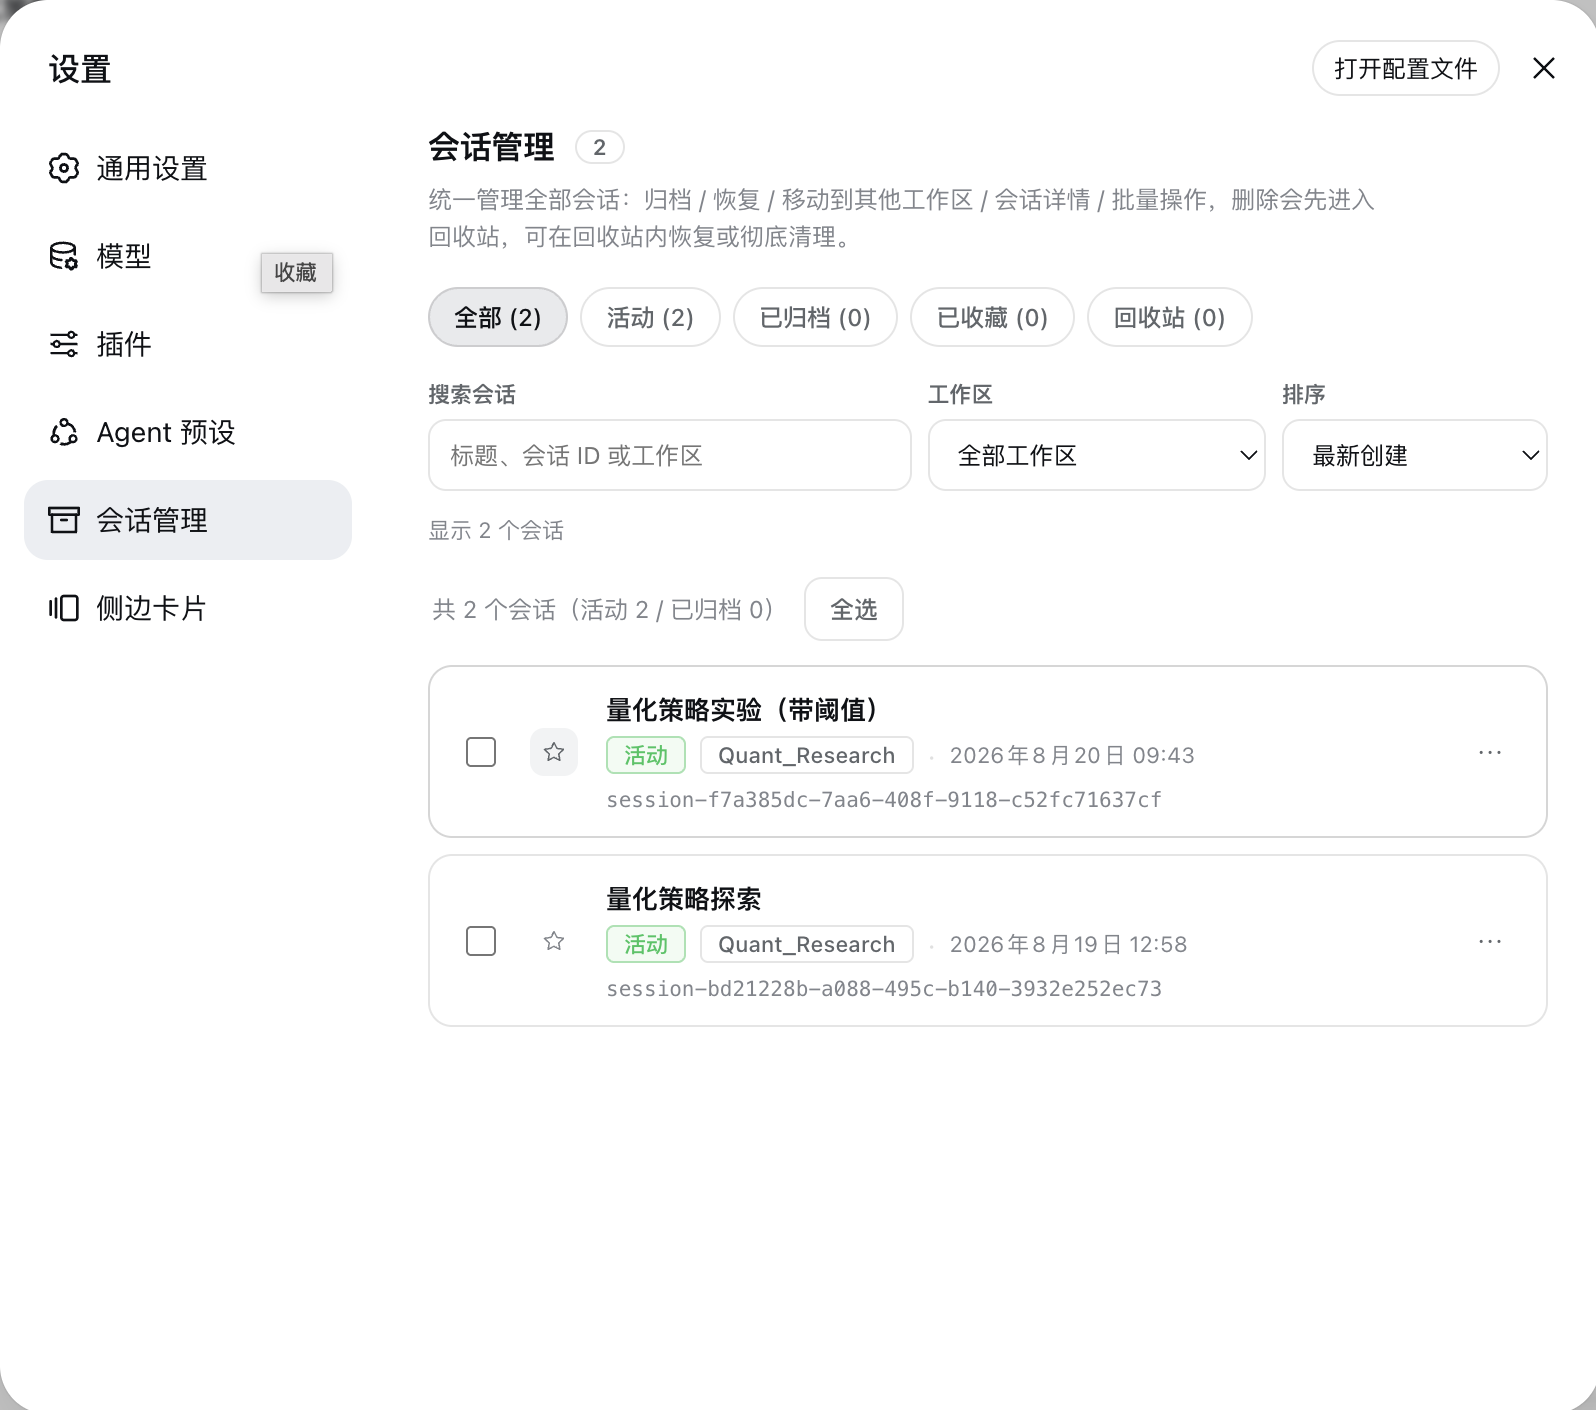Open the 回收站 (0) tab

point(1169,317)
